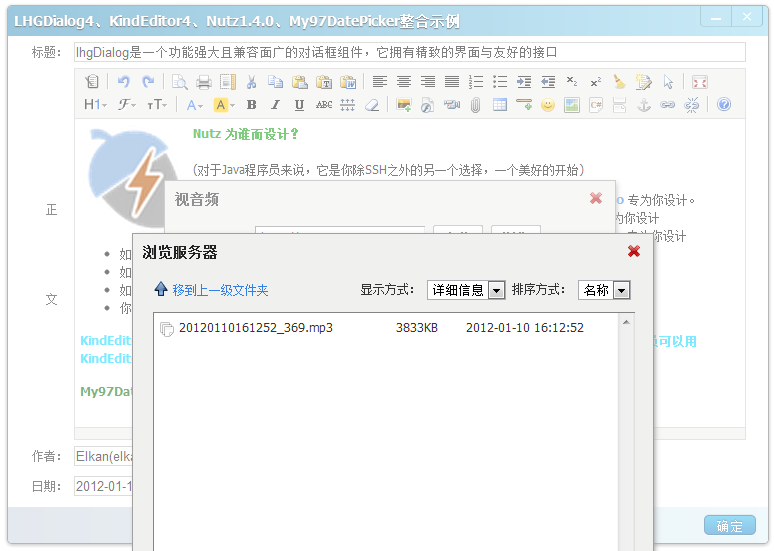
Task: Toggle HTML source view icon
Action: tap(92, 81)
